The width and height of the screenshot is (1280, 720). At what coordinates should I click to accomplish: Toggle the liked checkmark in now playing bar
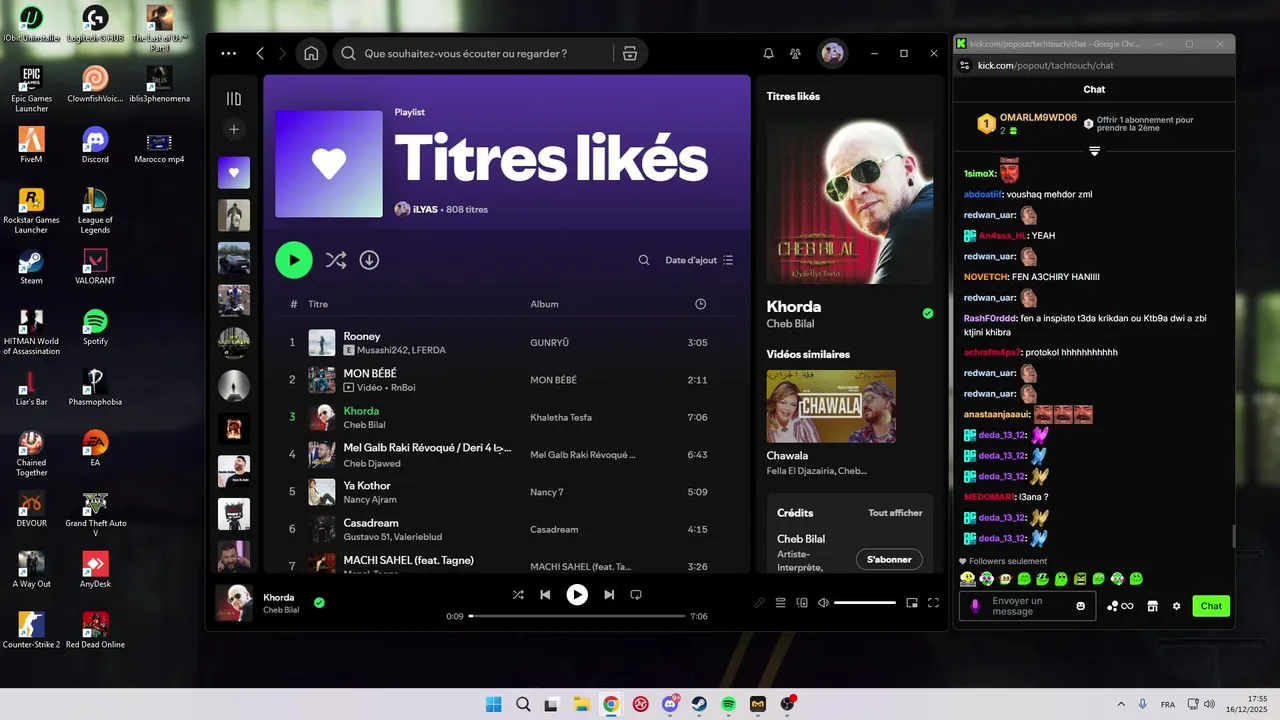(x=319, y=602)
